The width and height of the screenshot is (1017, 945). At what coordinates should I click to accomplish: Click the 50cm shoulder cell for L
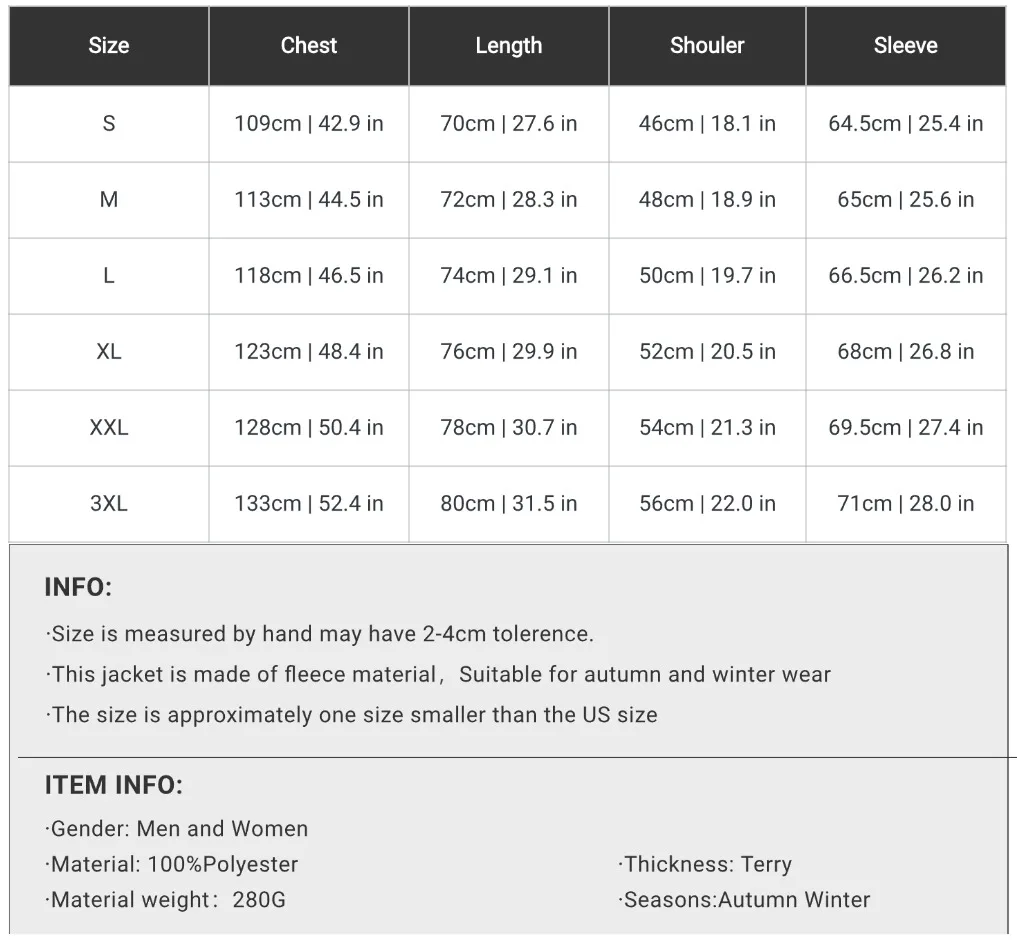pyautogui.click(x=707, y=276)
